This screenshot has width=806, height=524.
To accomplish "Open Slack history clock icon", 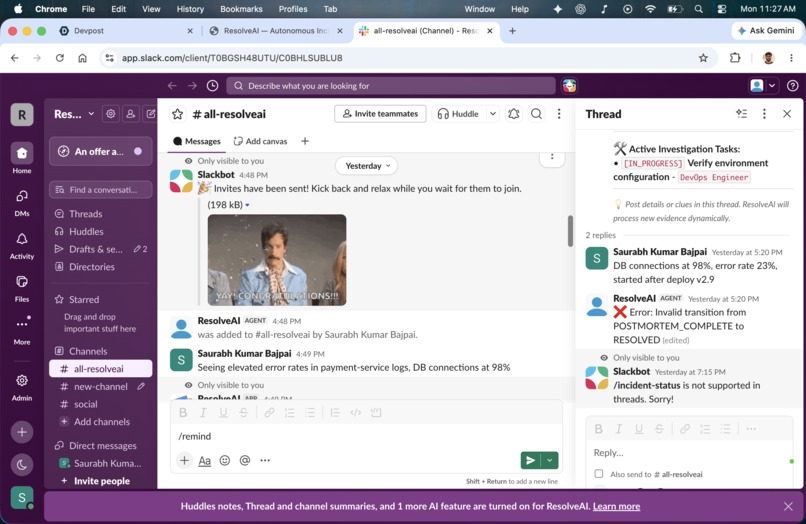I will [x=212, y=86].
